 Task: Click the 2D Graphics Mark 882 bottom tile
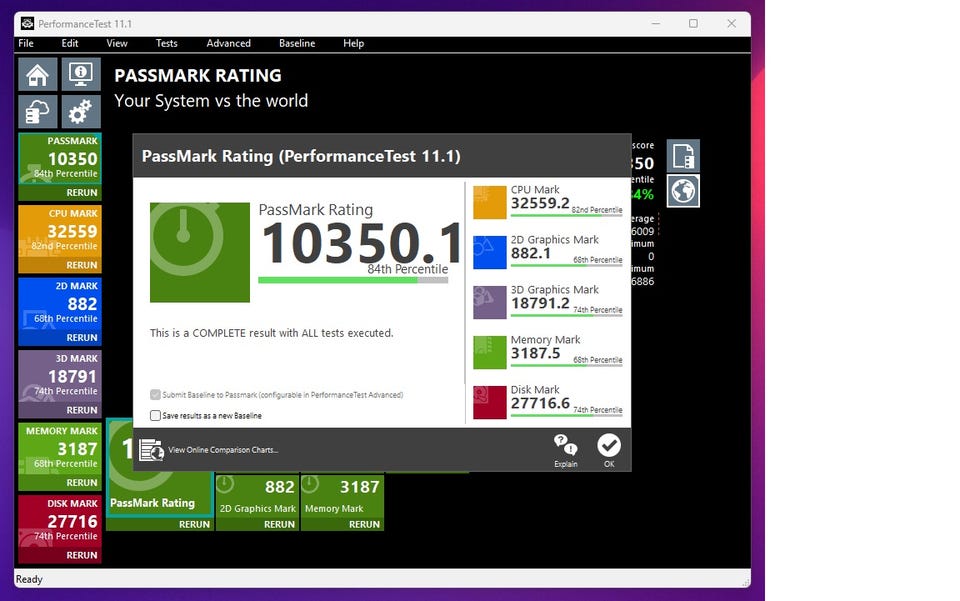pos(257,496)
